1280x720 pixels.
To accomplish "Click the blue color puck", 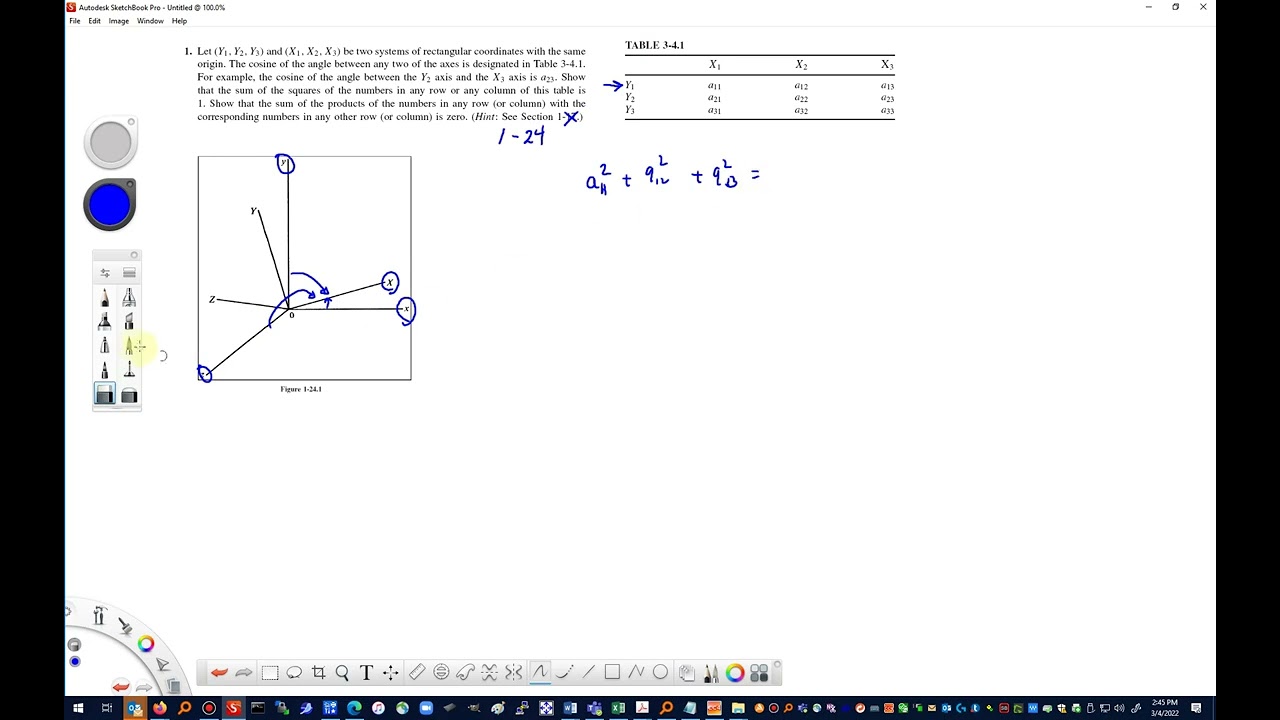I will 110,205.
